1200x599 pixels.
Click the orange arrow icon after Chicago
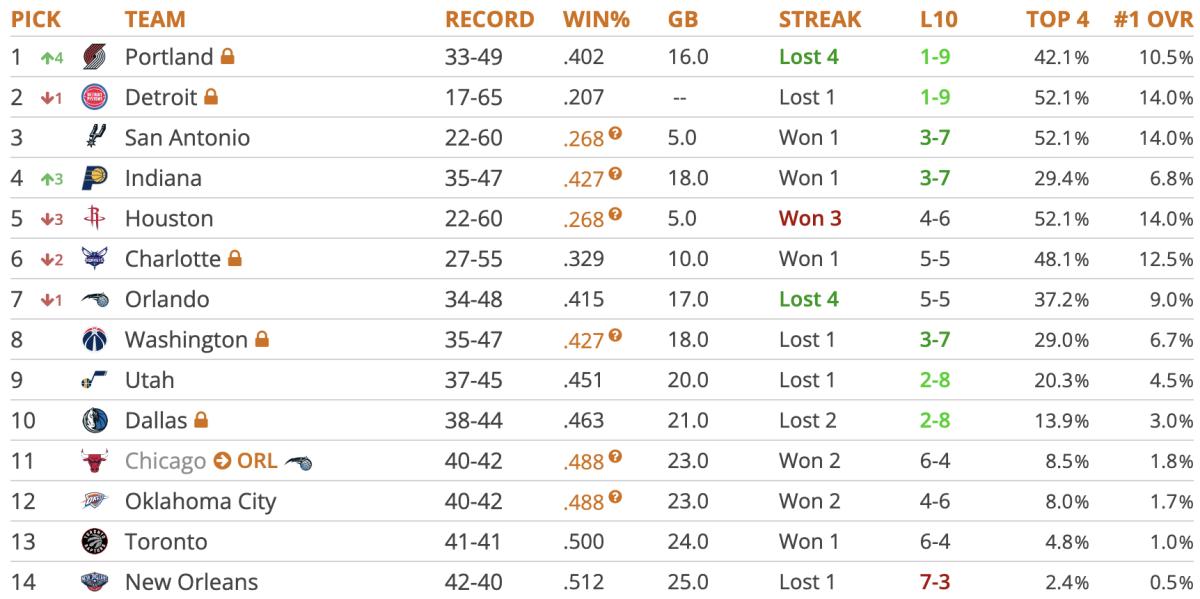[222, 461]
